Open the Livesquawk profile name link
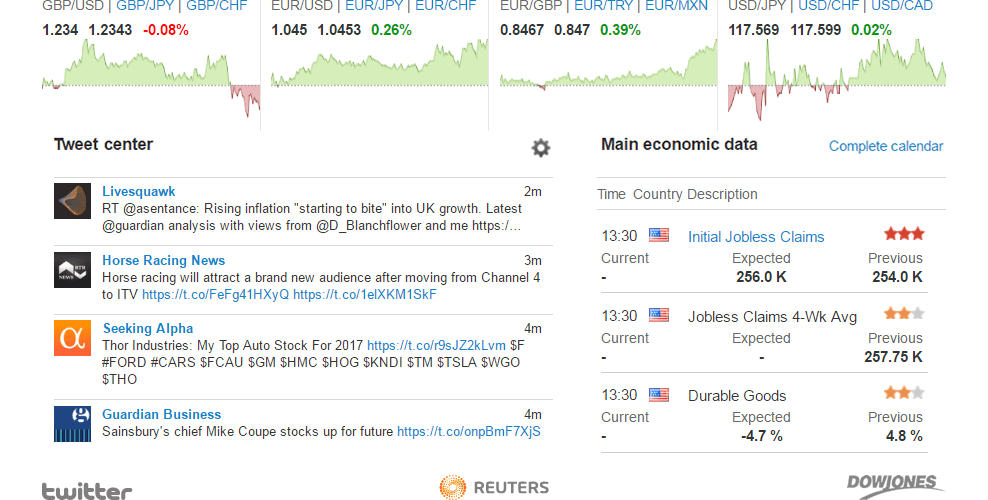The width and height of the screenshot is (988, 500). [x=139, y=191]
